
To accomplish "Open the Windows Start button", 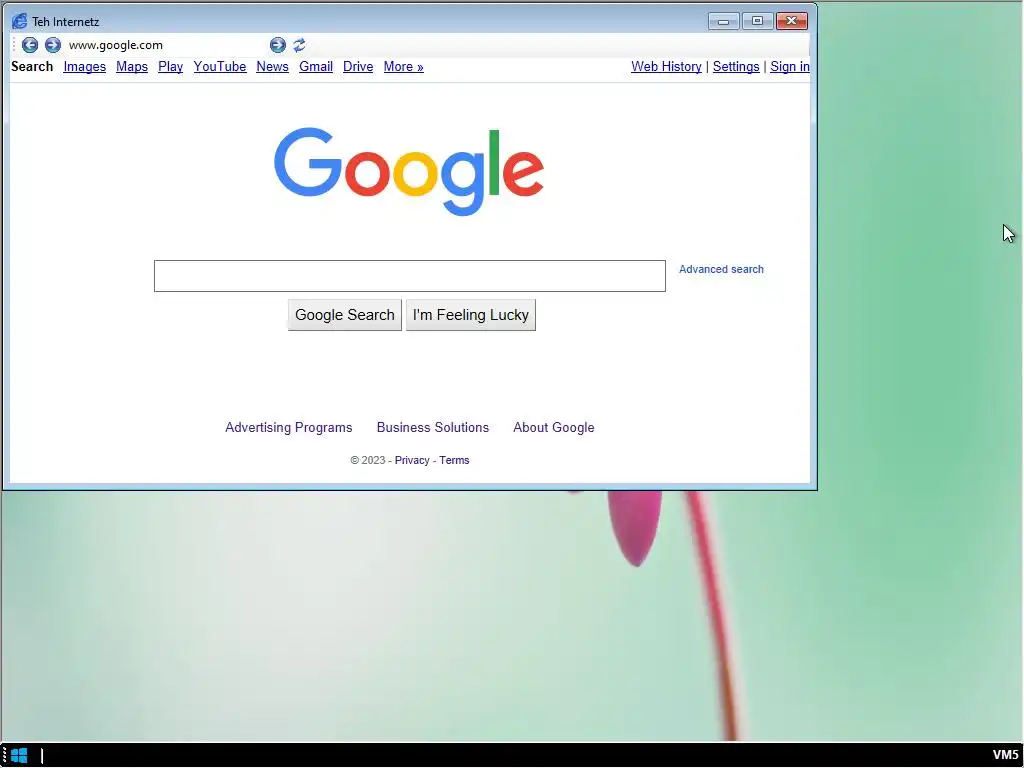I will 19,756.
